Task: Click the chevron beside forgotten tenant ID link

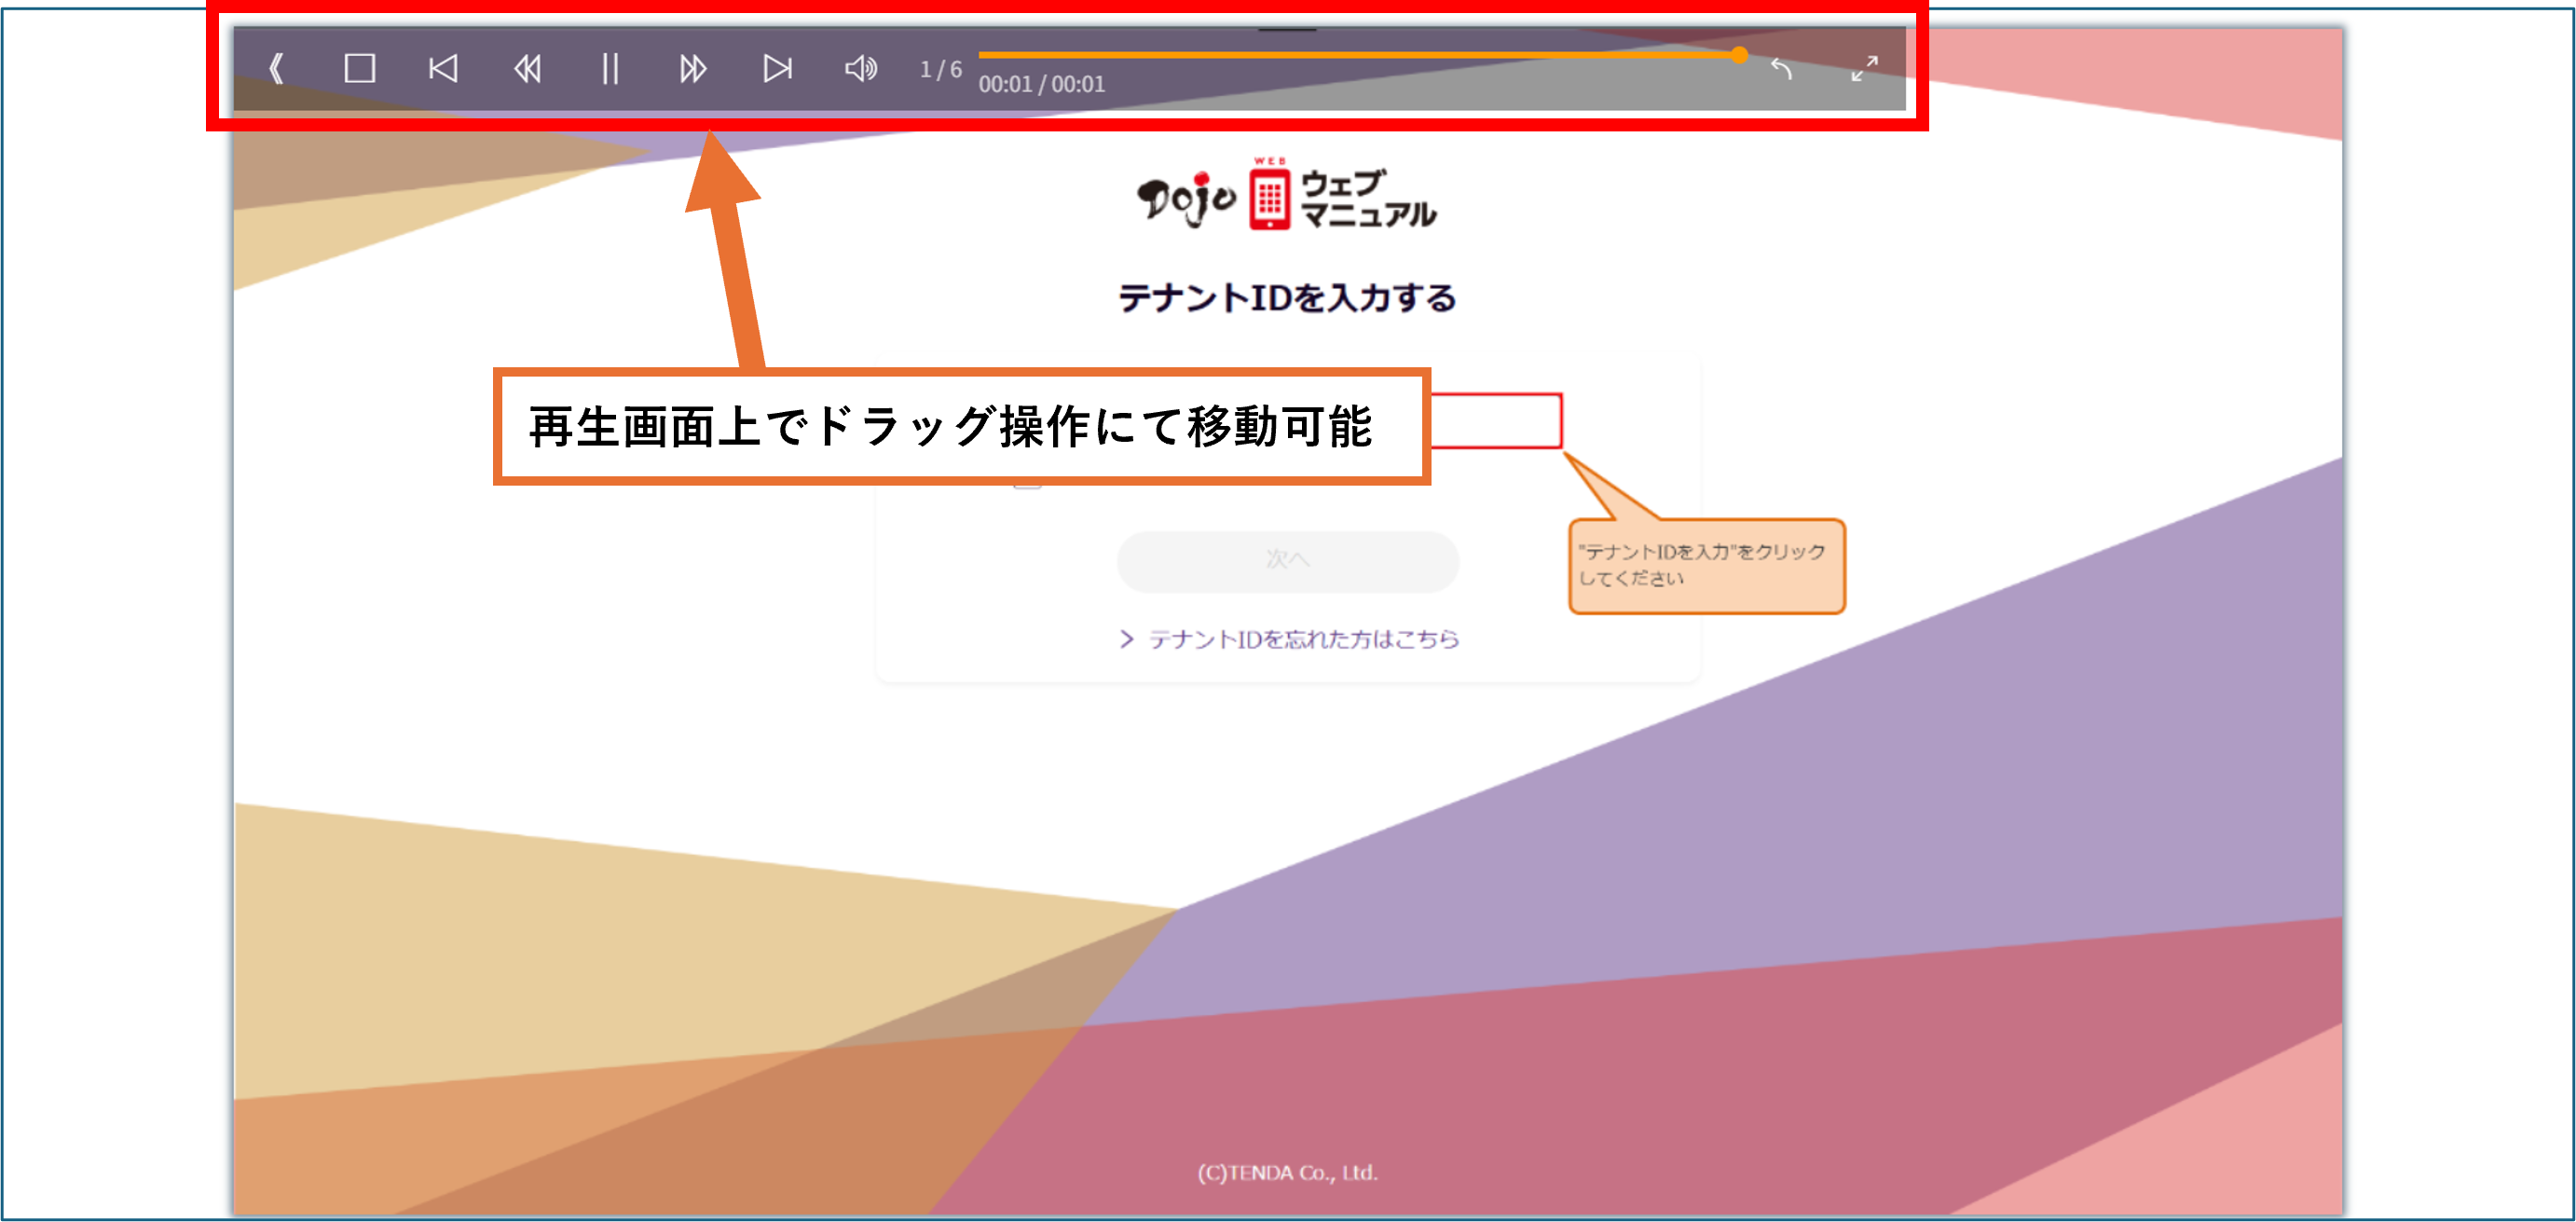Action: click(1127, 639)
